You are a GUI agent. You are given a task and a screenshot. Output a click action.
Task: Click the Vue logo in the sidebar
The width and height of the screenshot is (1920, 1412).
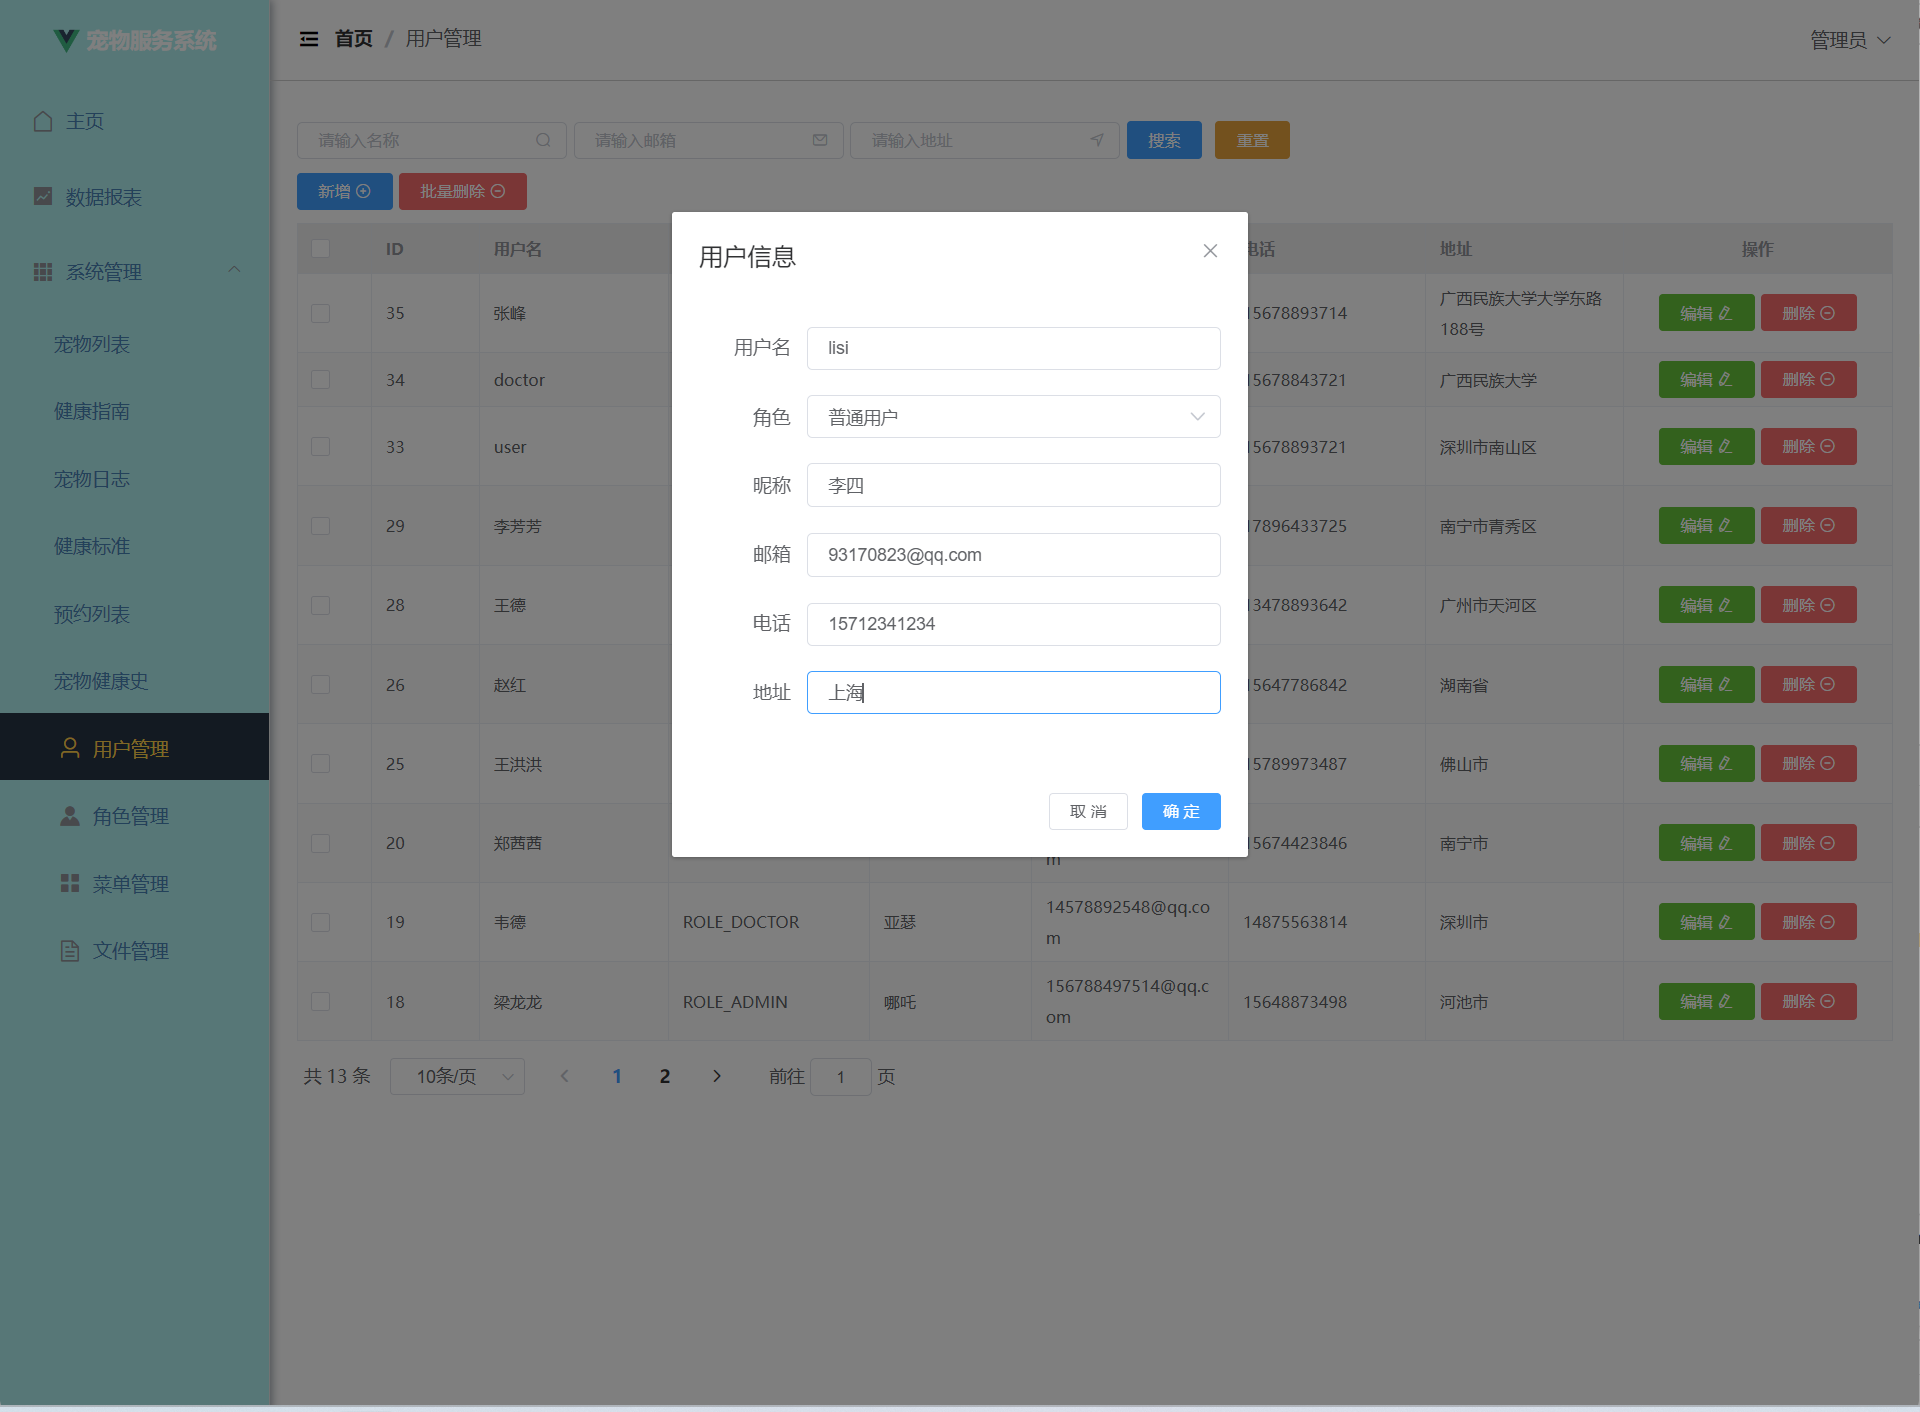click(66, 40)
